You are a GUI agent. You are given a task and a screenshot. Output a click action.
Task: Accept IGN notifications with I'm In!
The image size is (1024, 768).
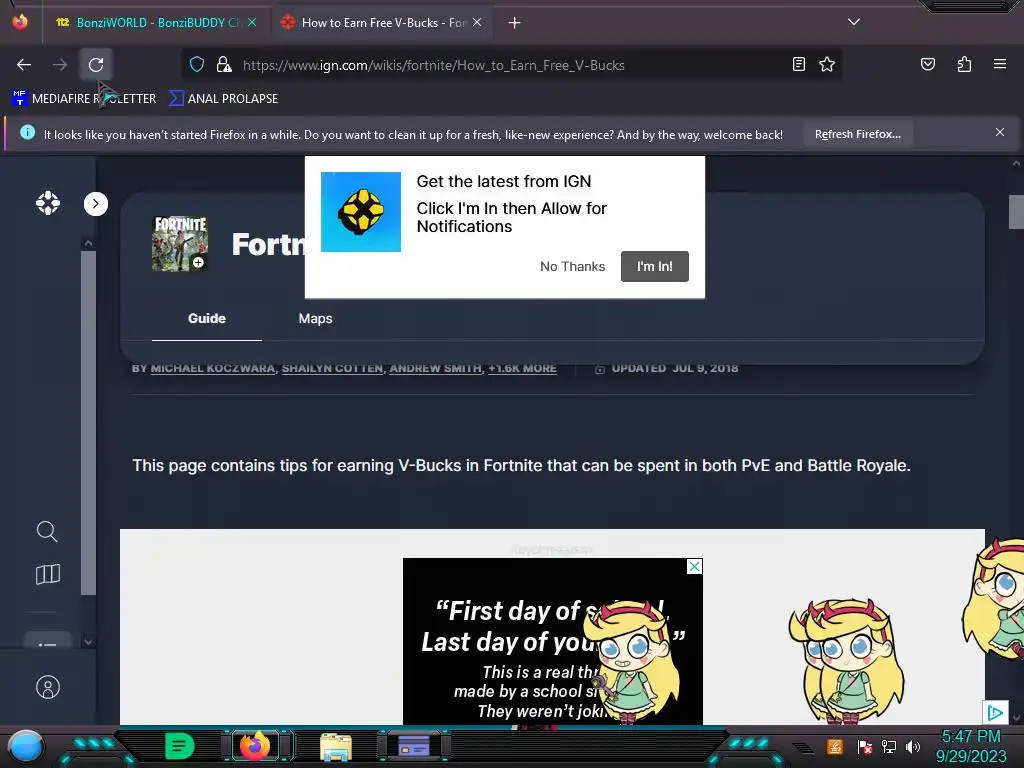[654, 266]
